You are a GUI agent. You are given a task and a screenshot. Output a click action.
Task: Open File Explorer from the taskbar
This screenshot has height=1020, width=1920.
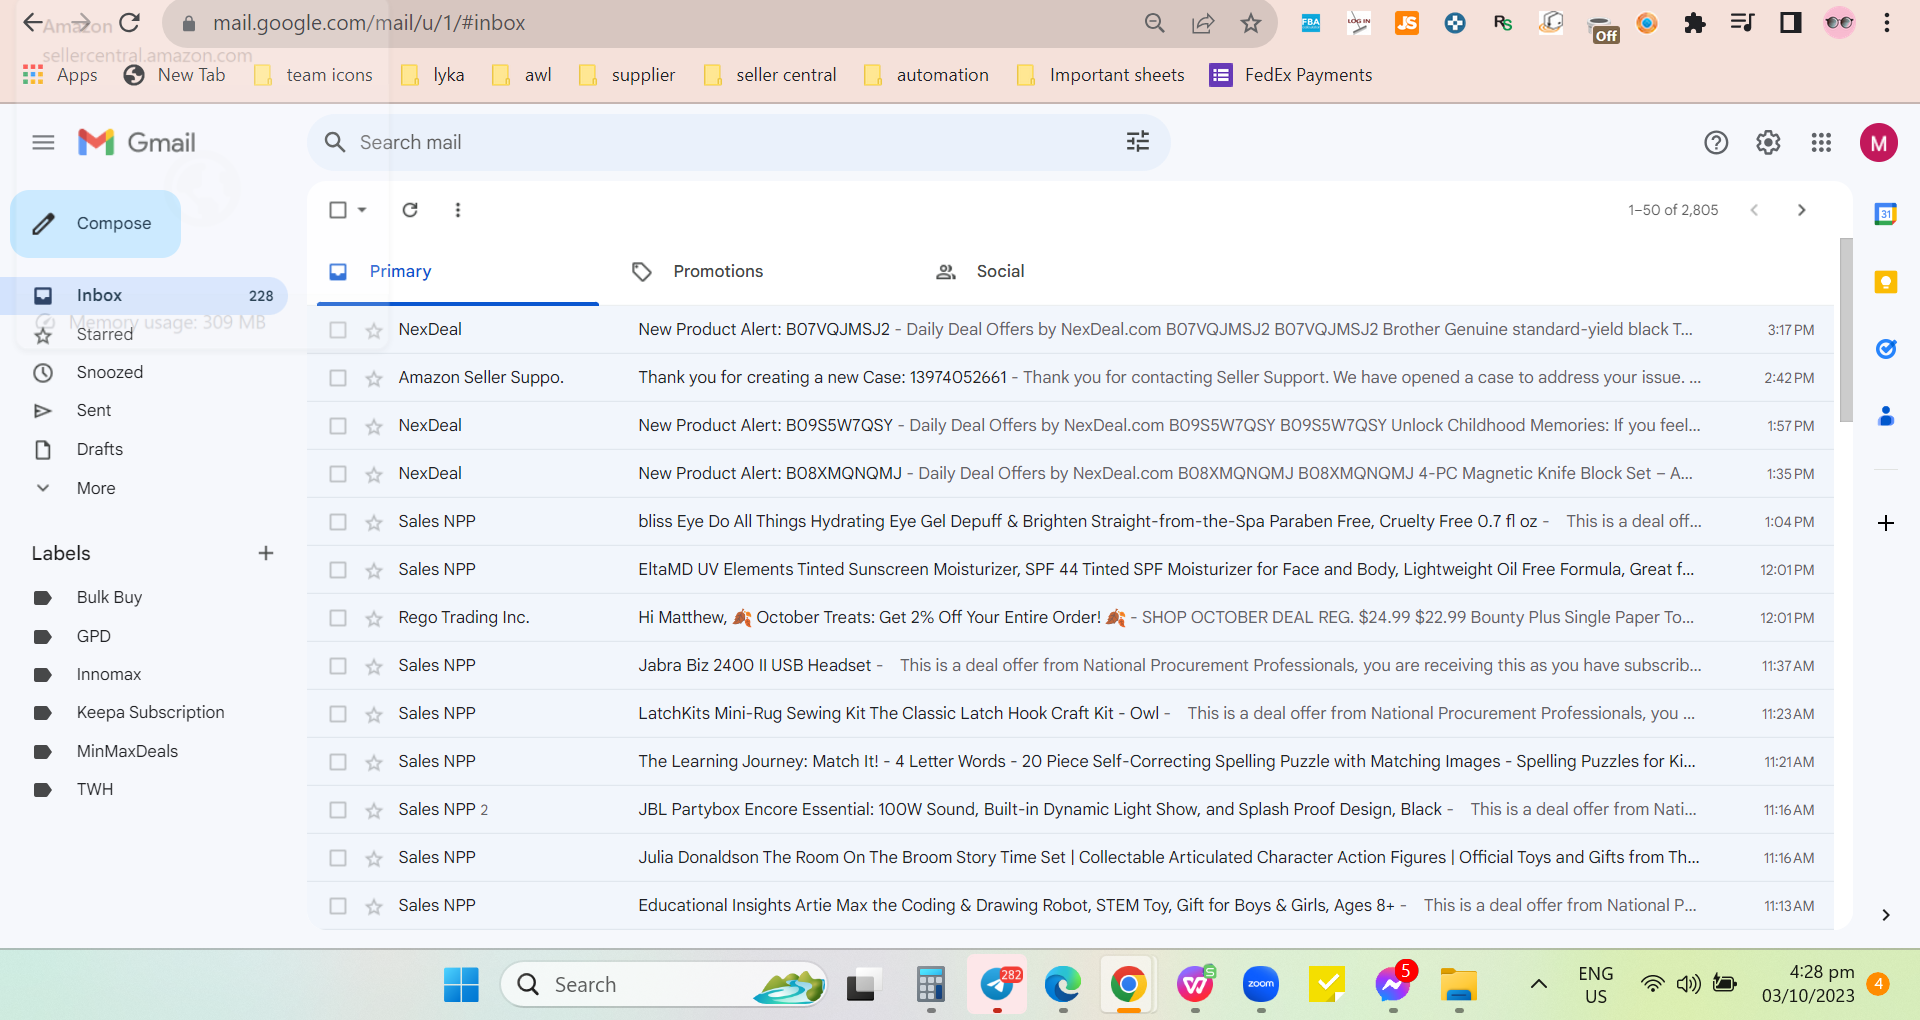pos(1459,985)
